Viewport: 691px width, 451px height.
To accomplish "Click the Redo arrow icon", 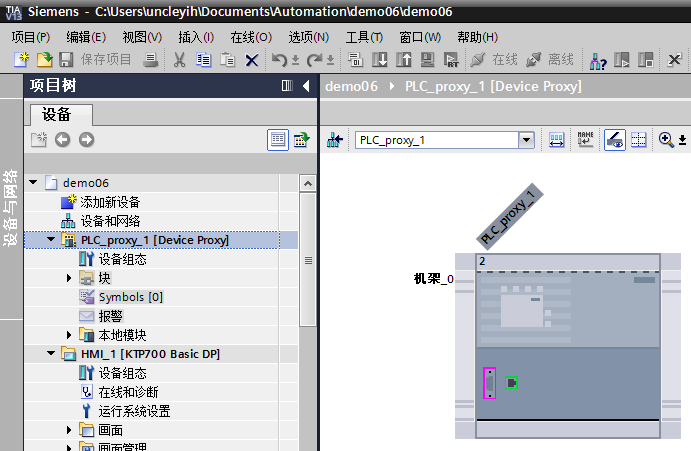I will coord(315,60).
